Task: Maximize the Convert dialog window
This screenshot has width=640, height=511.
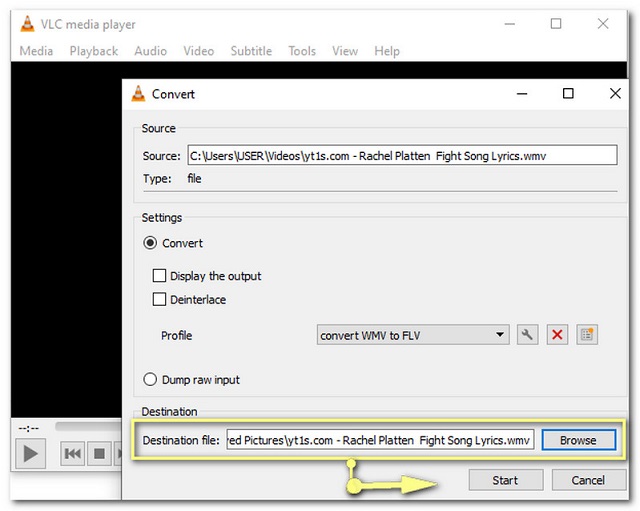Action: pos(568,93)
